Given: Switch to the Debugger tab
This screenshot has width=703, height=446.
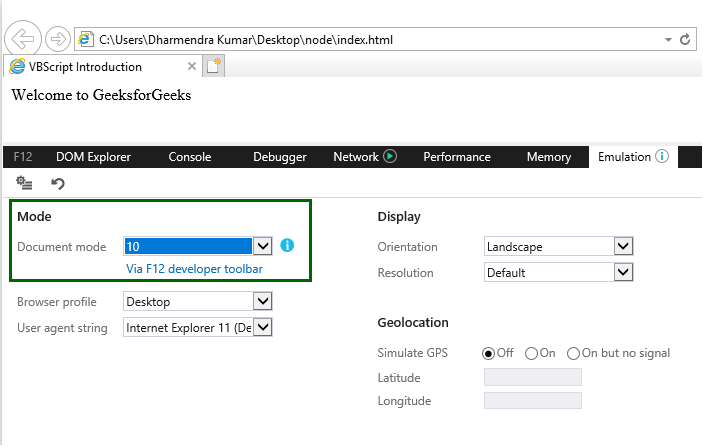Looking at the screenshot, I should (280, 157).
